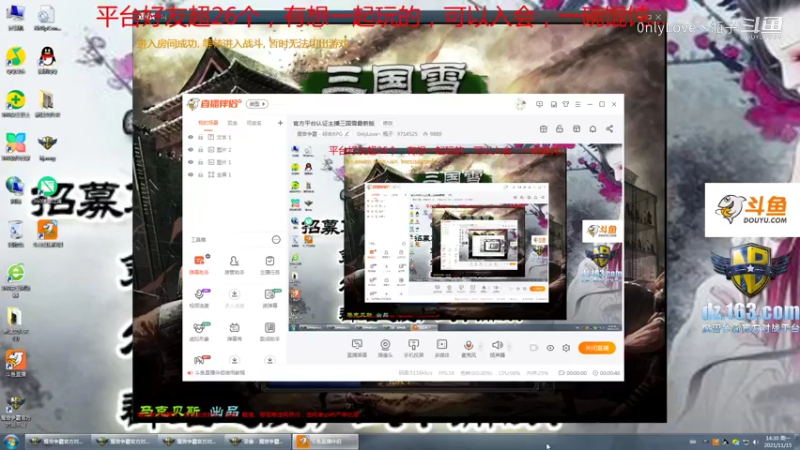
Task: Collapse the 工具箱 toolbox panel
Action: [276, 239]
